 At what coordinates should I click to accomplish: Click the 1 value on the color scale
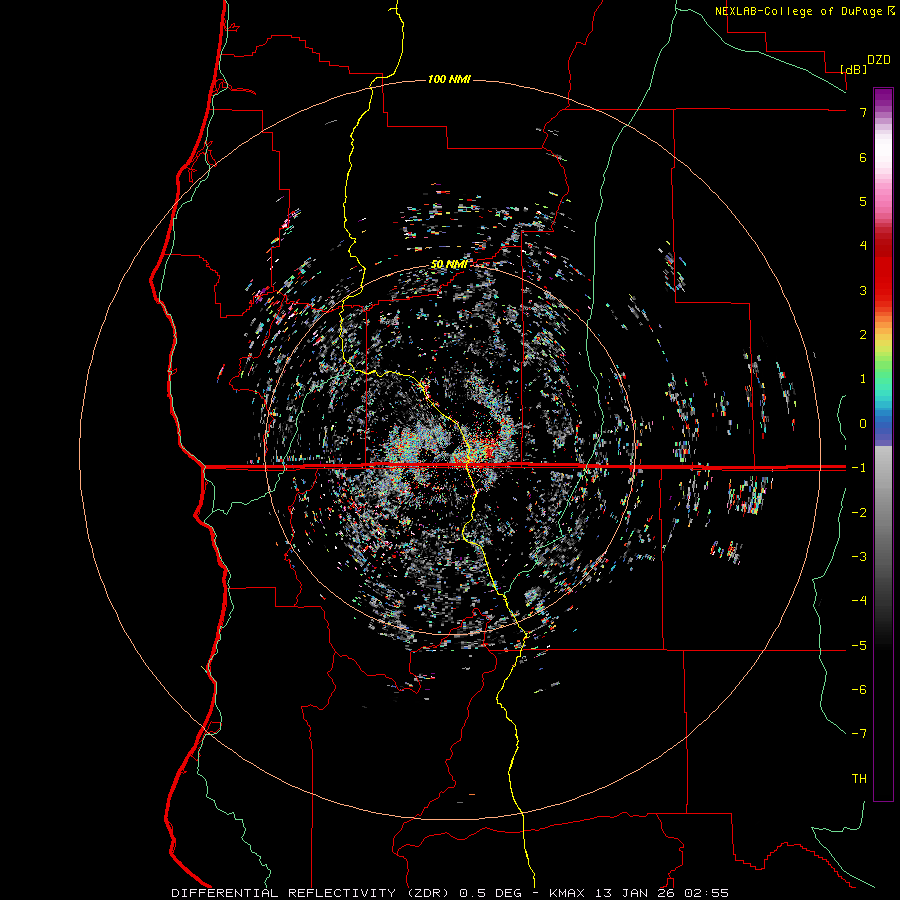(863, 379)
